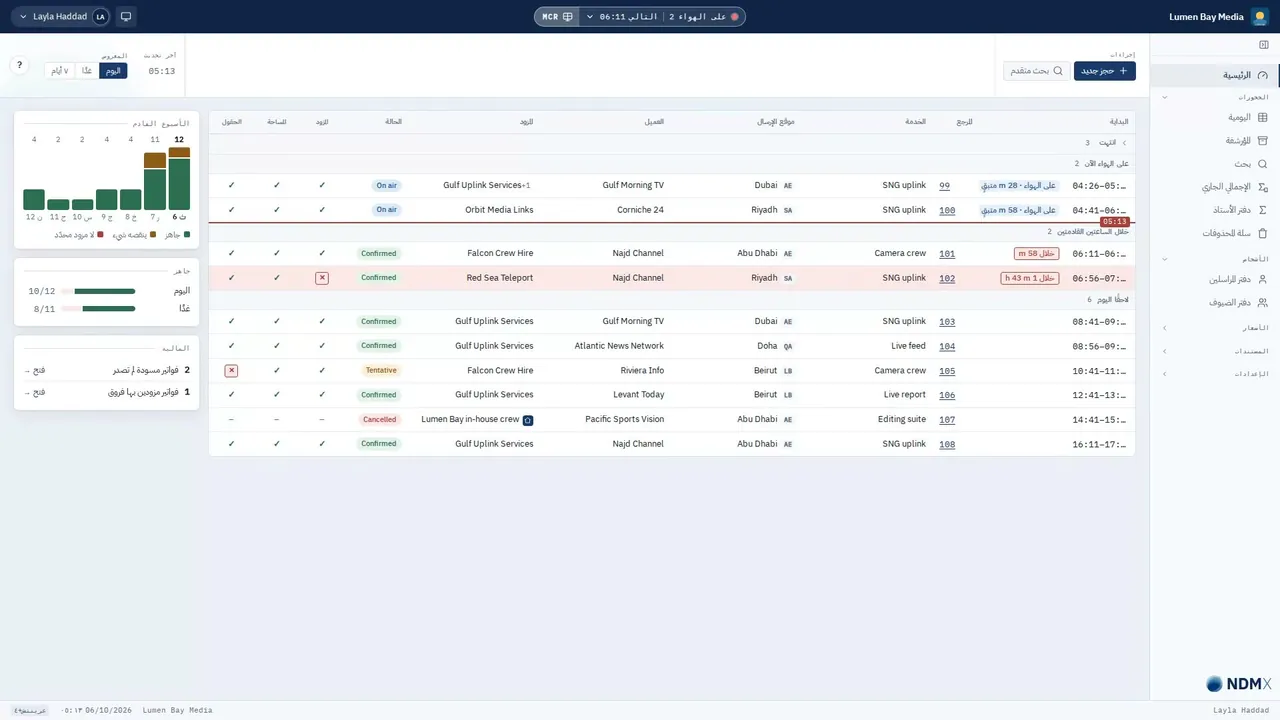Viewport: 1280px width, 720px height.
Task: Open دفتر الأستاذ ledger sigma icon
Action: tap(1262, 210)
